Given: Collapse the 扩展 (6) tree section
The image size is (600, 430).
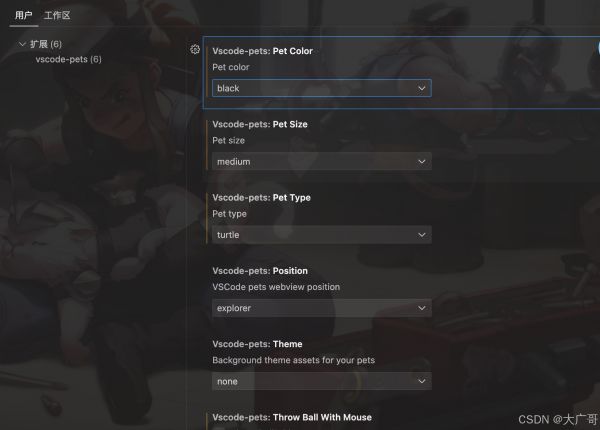Looking at the screenshot, I should point(22,44).
